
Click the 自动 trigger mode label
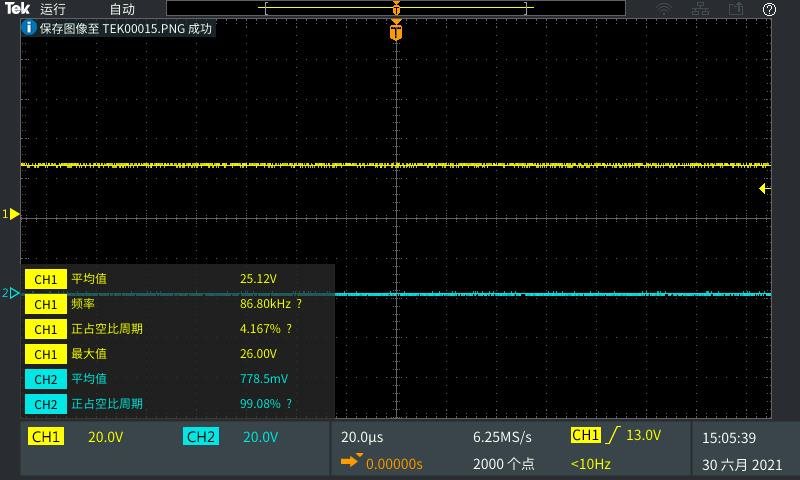[x=122, y=9]
